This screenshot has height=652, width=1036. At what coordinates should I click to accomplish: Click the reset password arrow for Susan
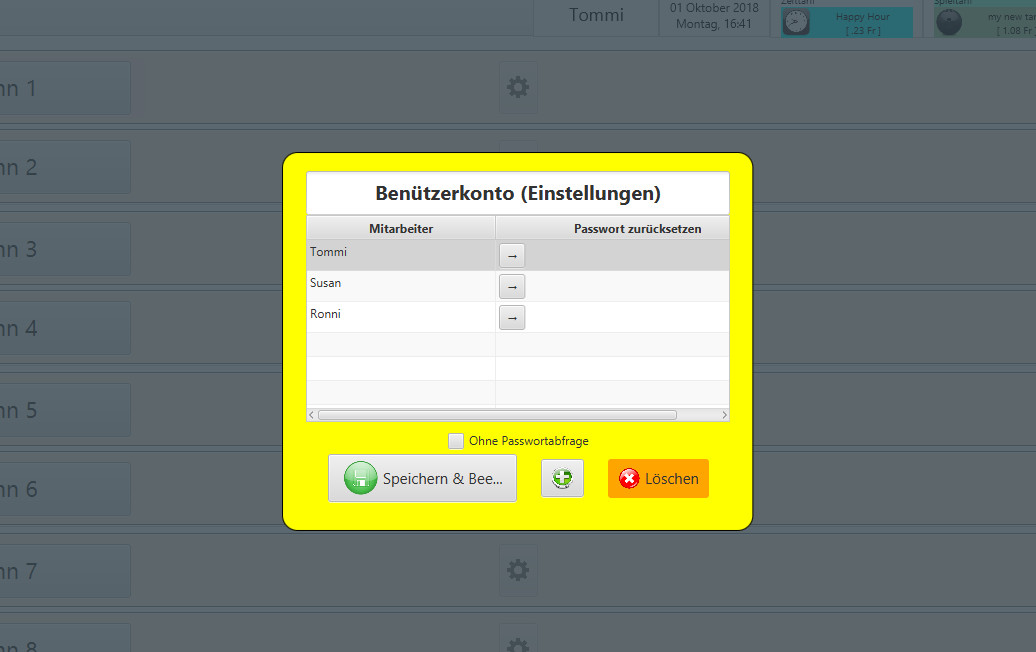511,287
